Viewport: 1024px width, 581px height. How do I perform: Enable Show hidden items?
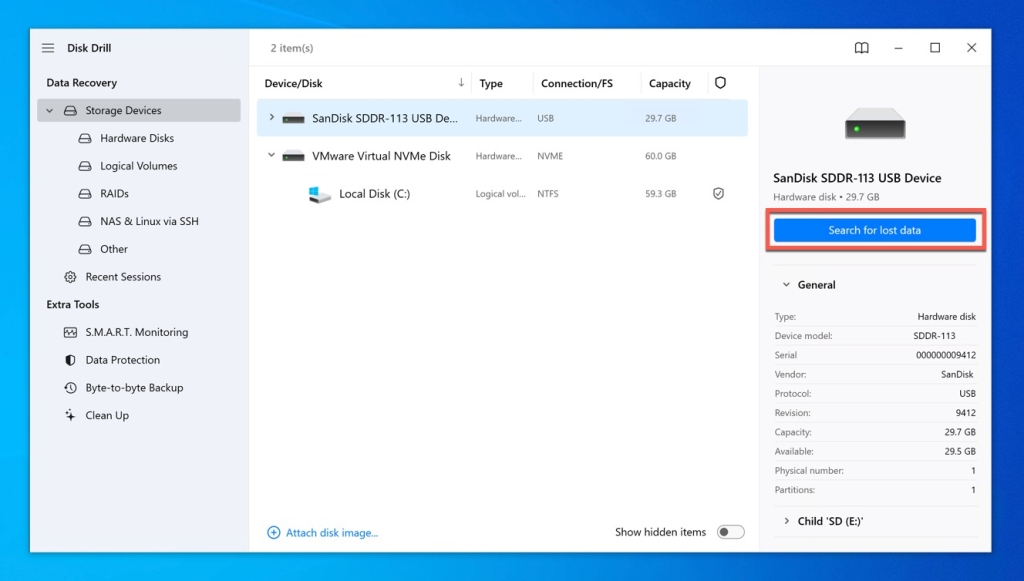click(x=730, y=532)
